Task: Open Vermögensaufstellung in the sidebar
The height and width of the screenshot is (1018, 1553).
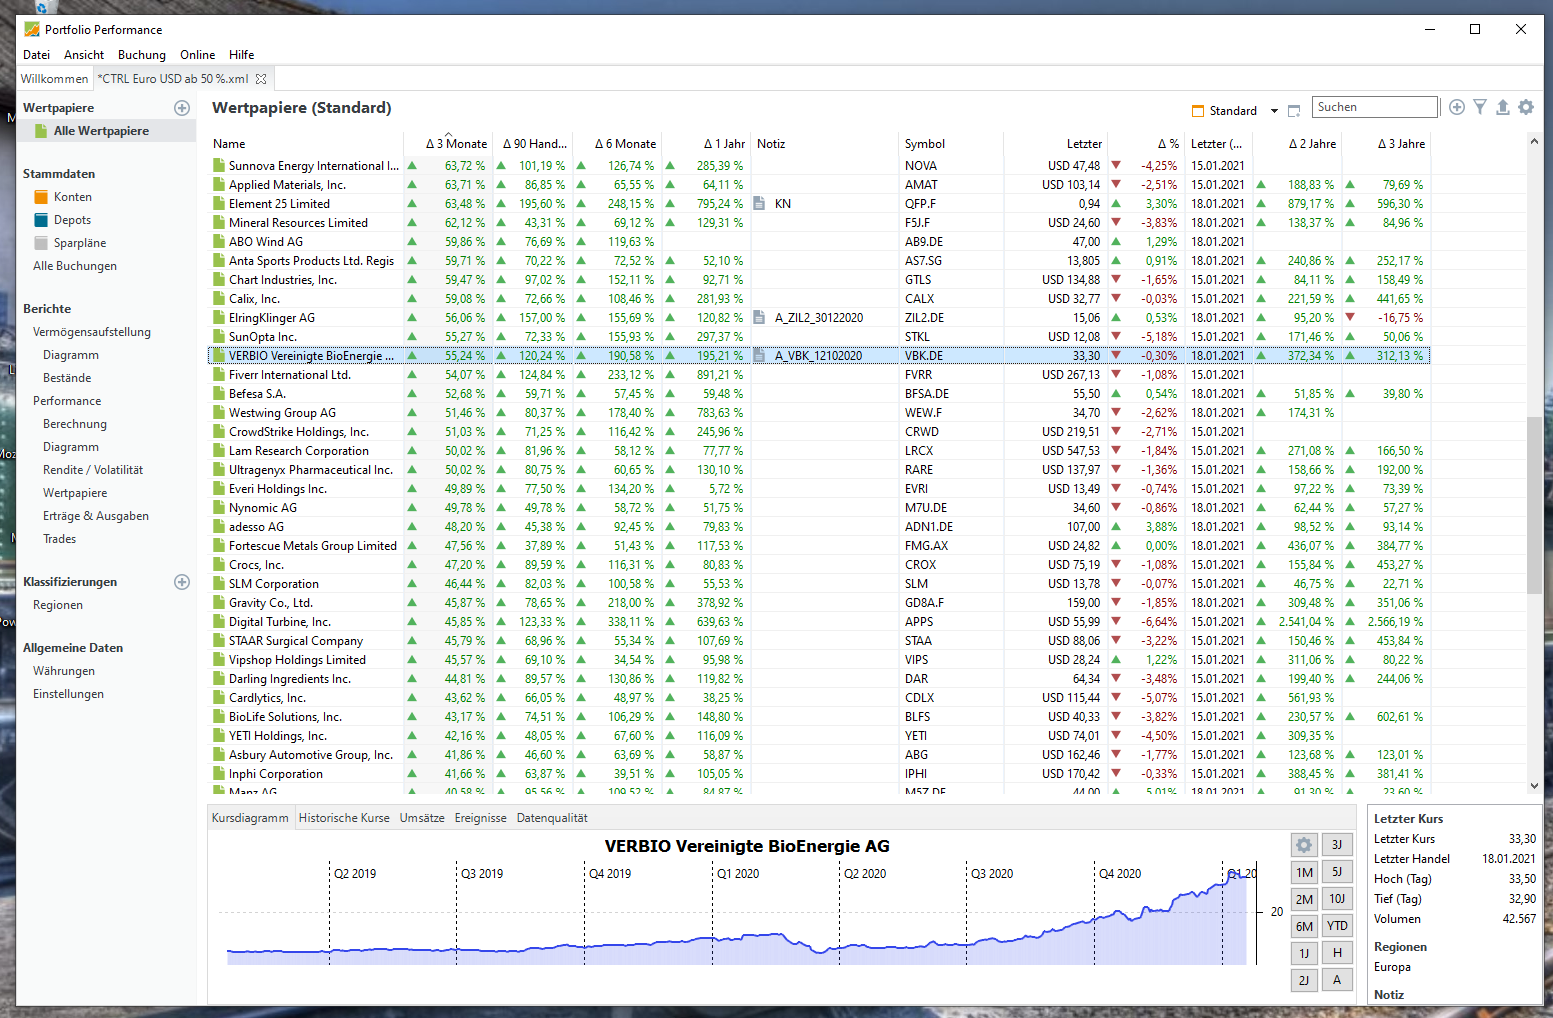Action: point(92,332)
